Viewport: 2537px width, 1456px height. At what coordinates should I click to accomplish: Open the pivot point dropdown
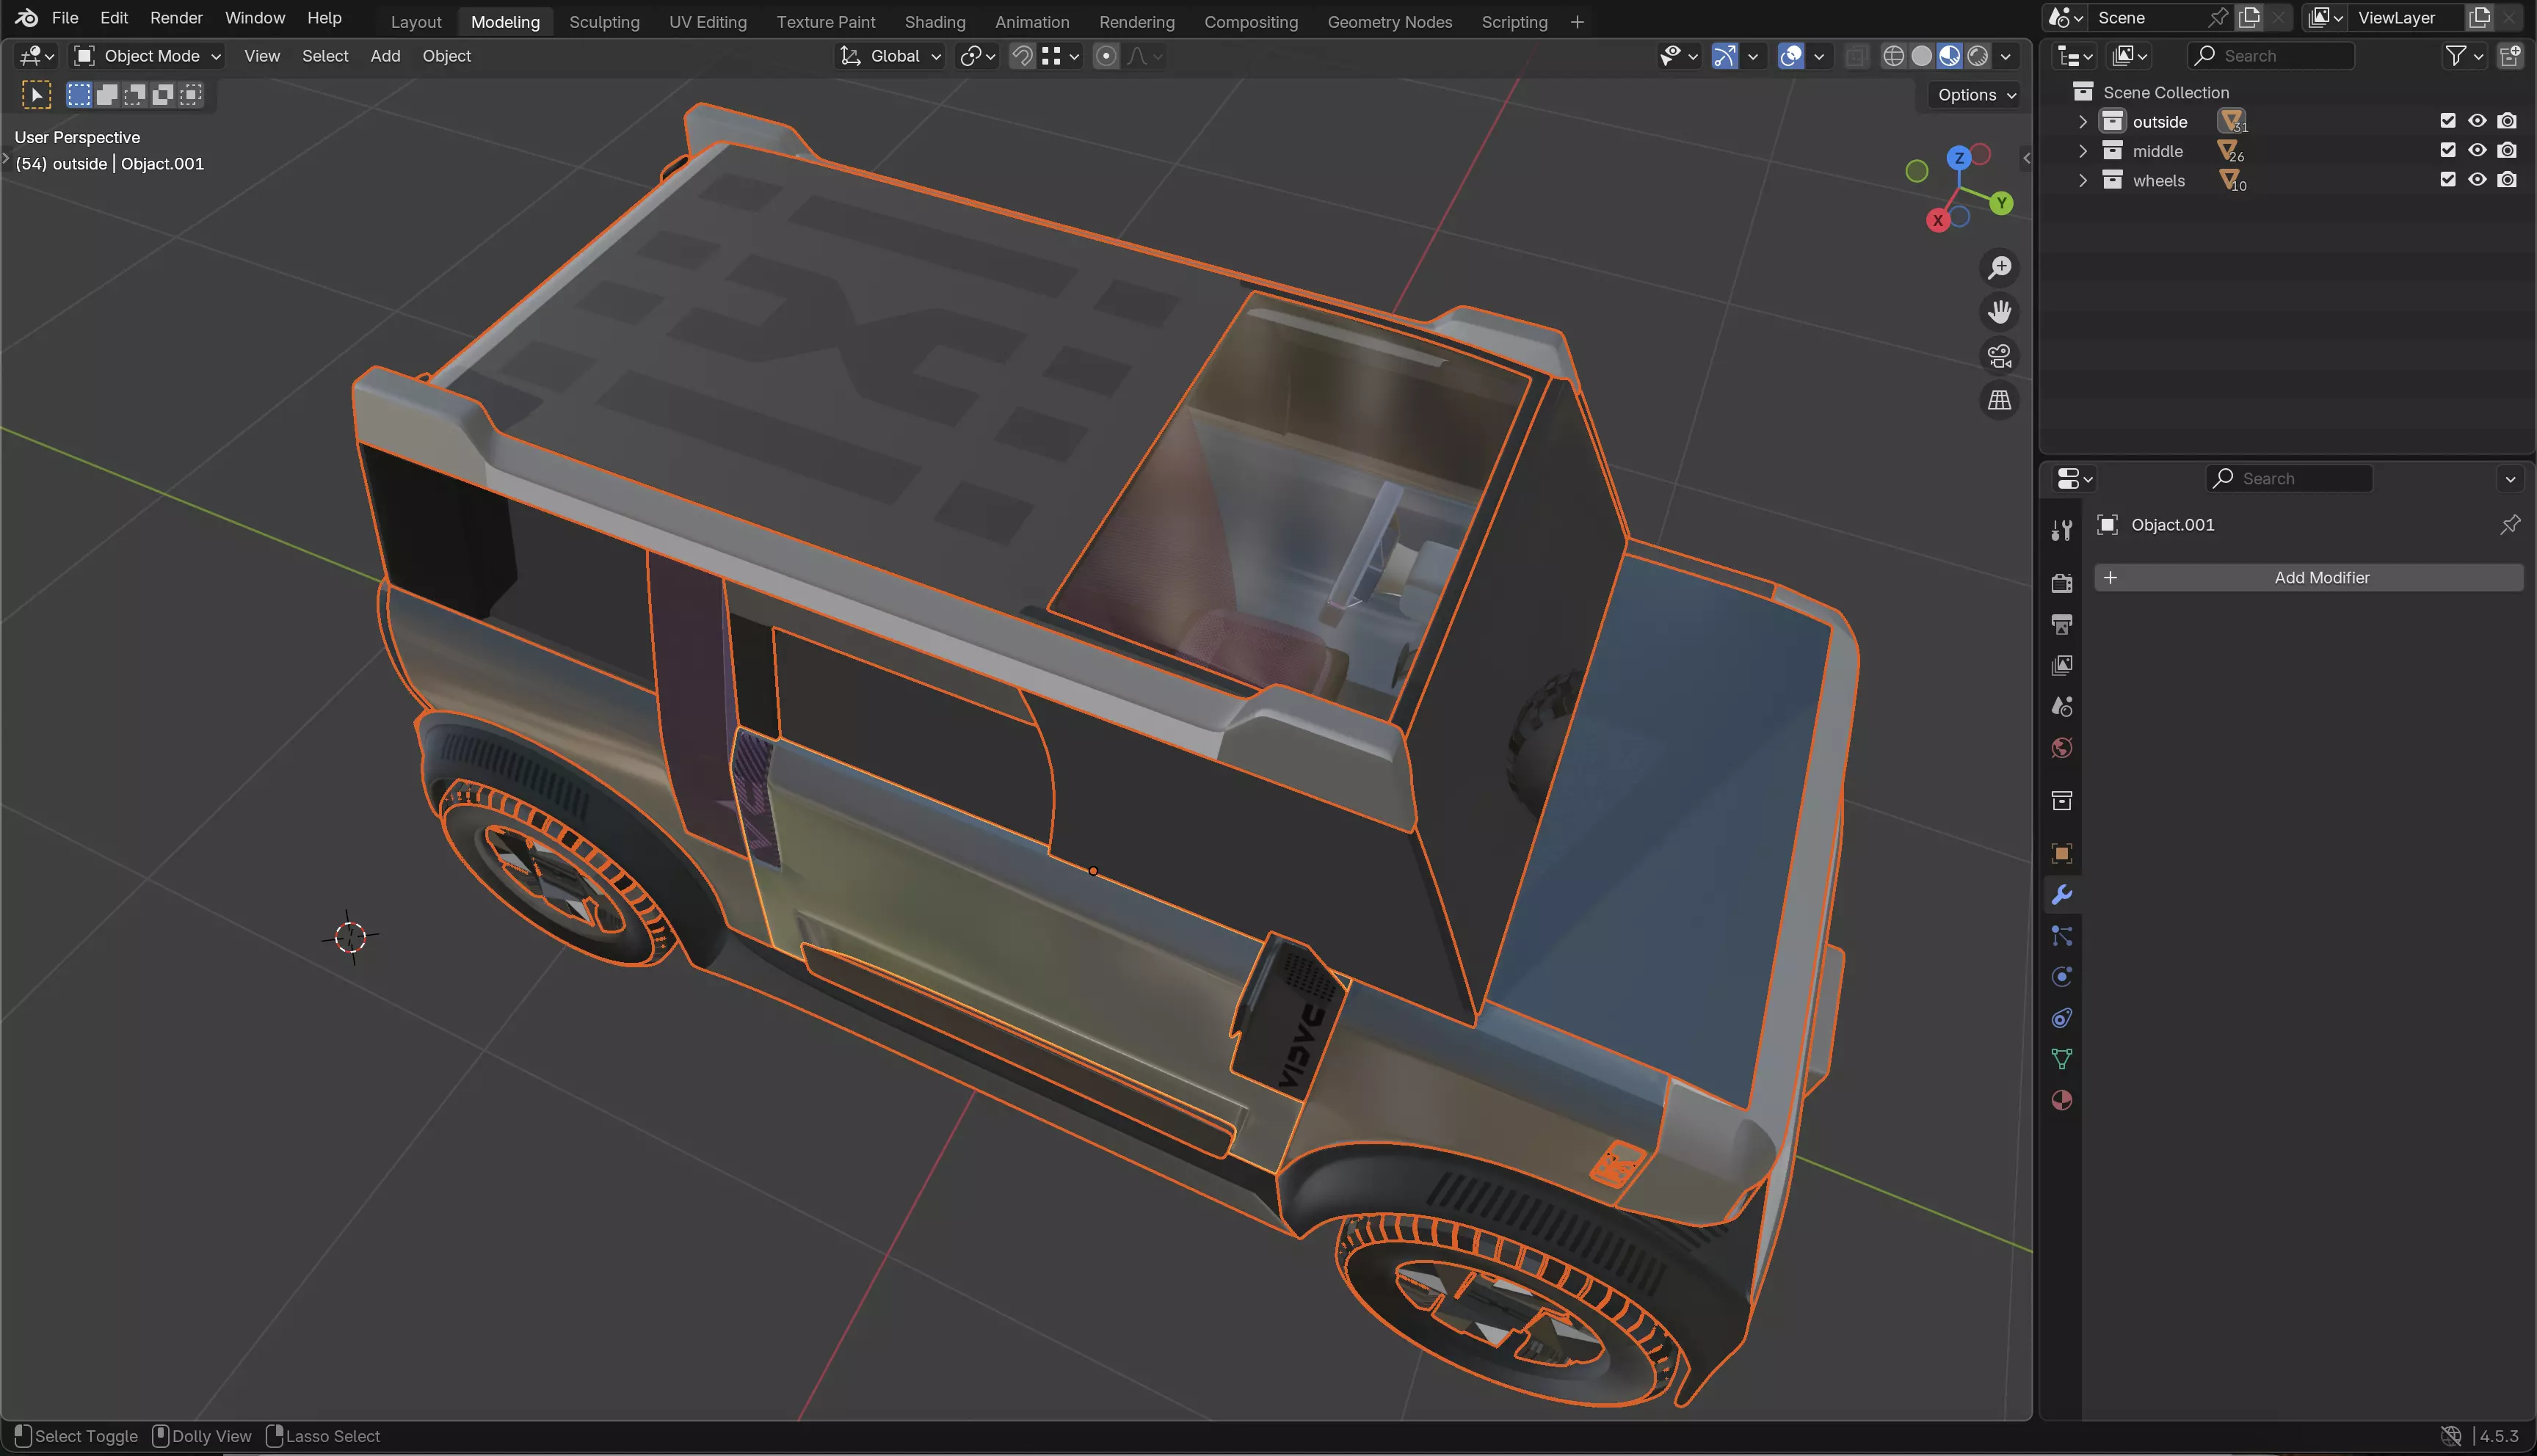click(977, 56)
